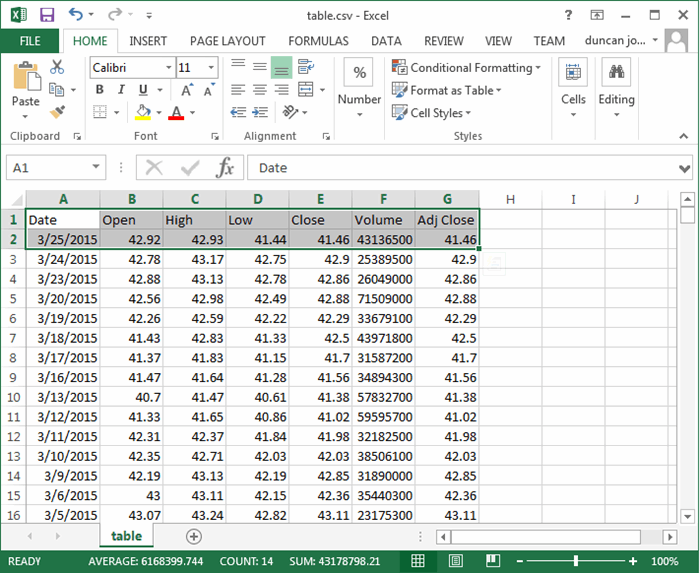
Task: Cancel formula entry with the X icon
Action: pyautogui.click(x=154, y=168)
